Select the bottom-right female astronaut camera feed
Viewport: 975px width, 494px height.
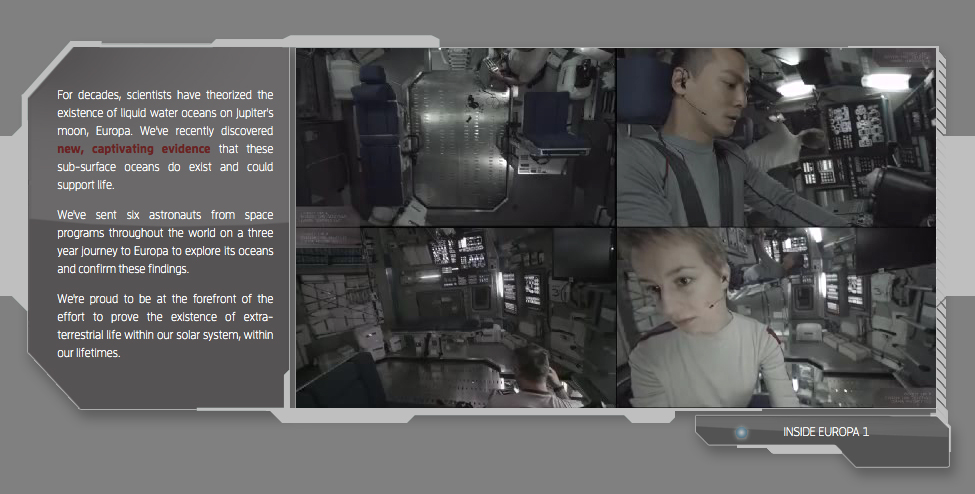(776, 317)
